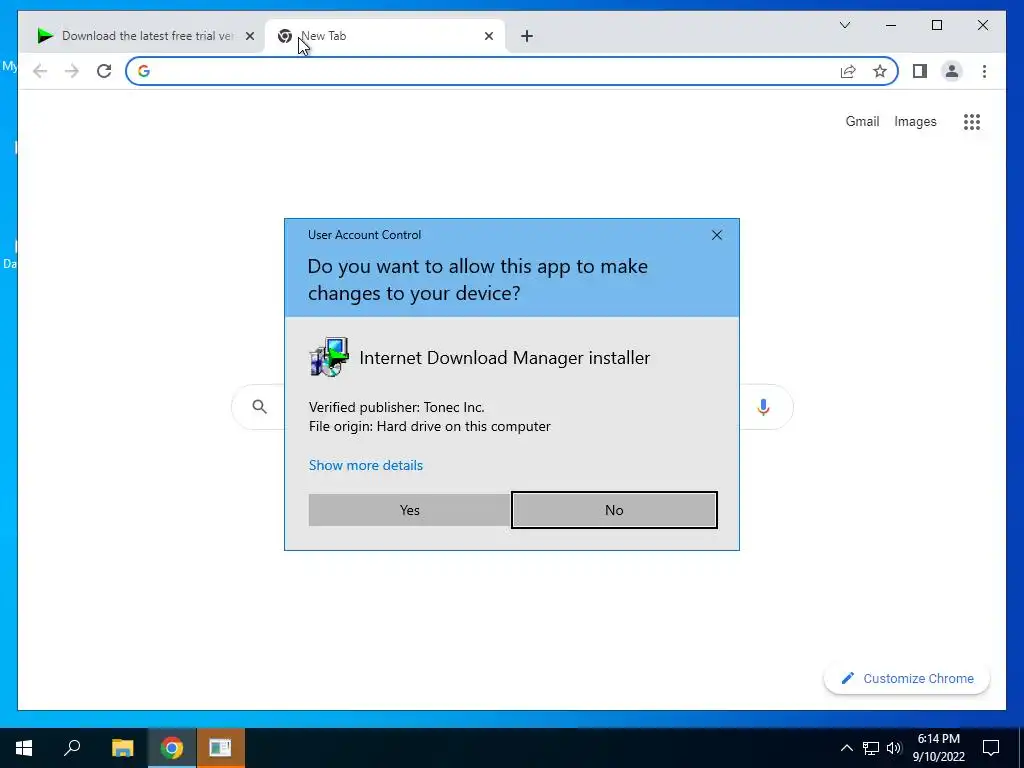The width and height of the screenshot is (1024, 768).
Task: Open the volume tray icon
Action: pos(894,748)
